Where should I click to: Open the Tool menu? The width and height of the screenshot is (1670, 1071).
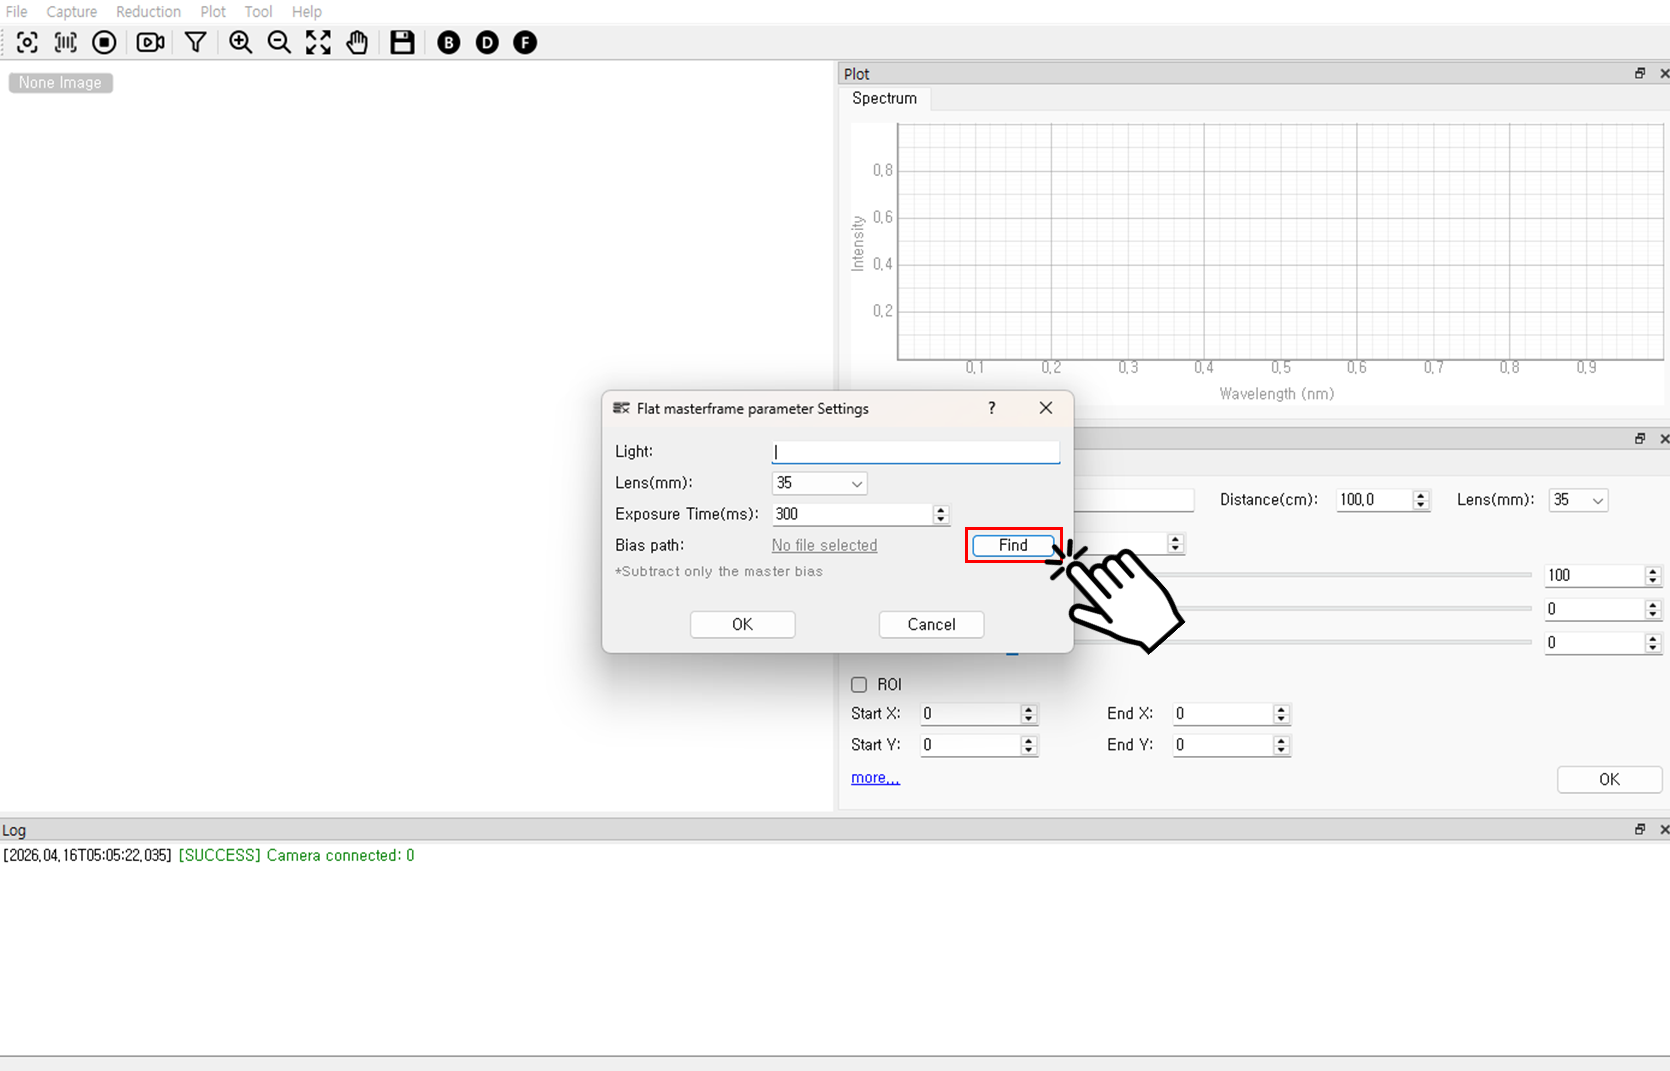click(x=258, y=12)
